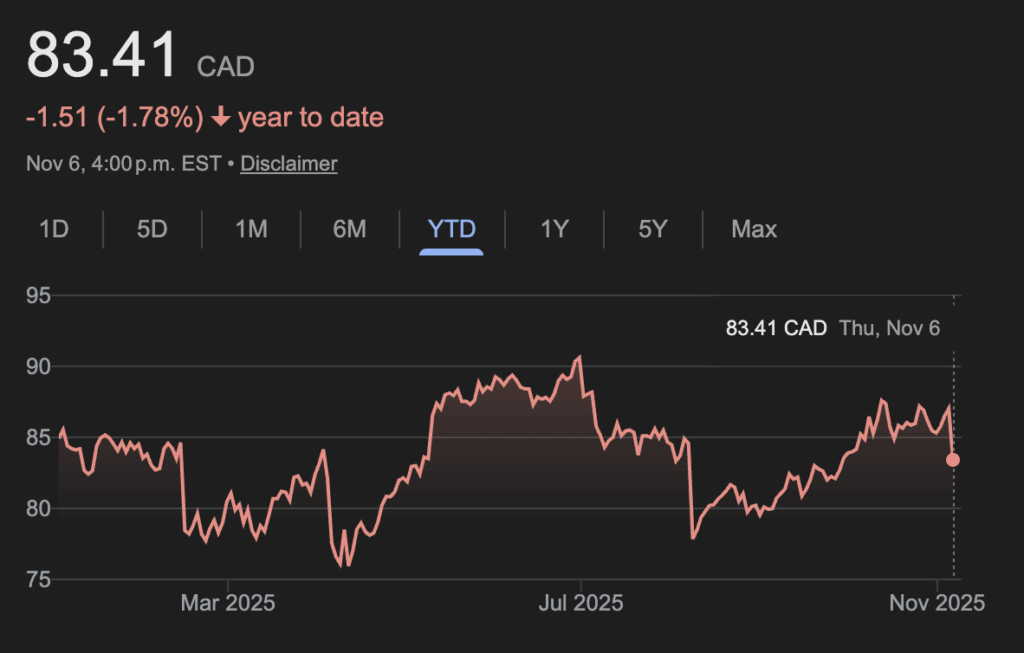
Task: Select the 5D time range
Action: point(152,229)
